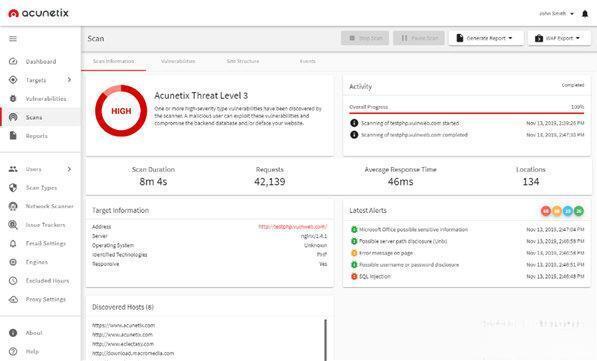
Task: Click the blue low-severity alert count badge
Action: (x=568, y=211)
